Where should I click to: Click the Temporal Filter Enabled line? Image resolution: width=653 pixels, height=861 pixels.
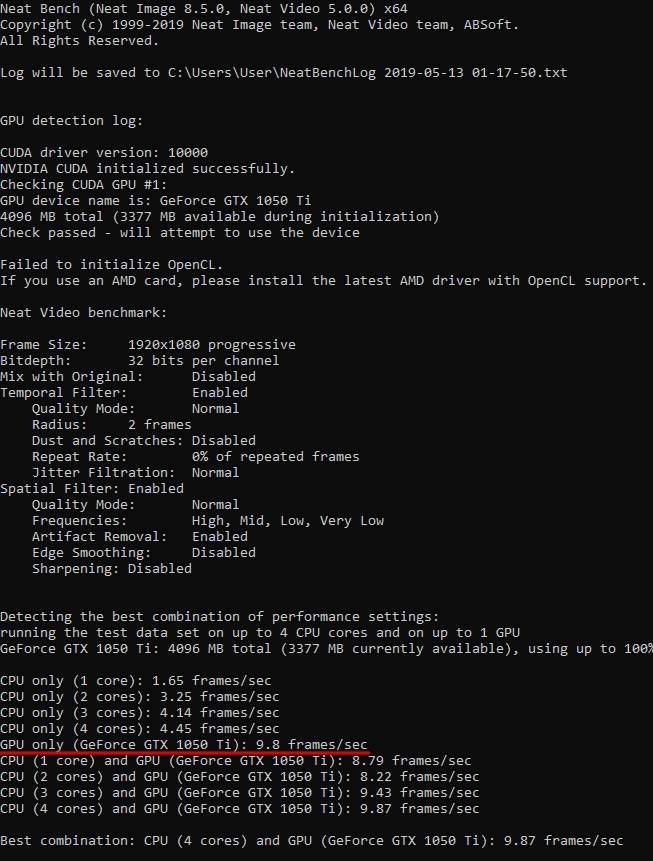point(124,393)
